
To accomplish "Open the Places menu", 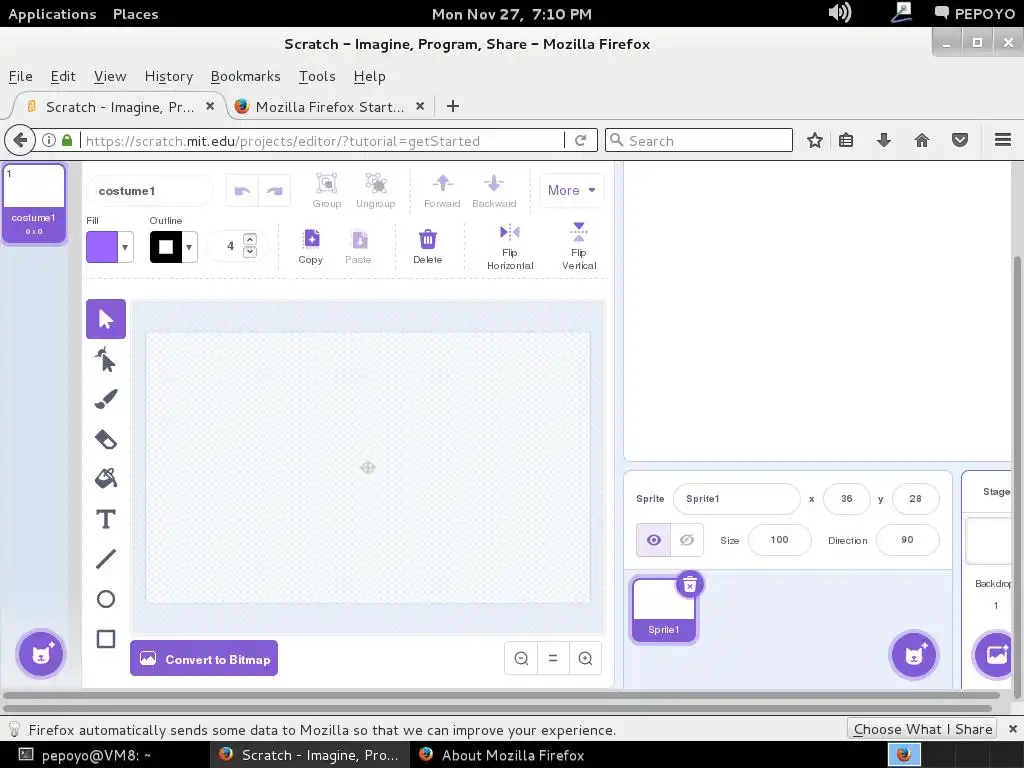I will tap(135, 14).
